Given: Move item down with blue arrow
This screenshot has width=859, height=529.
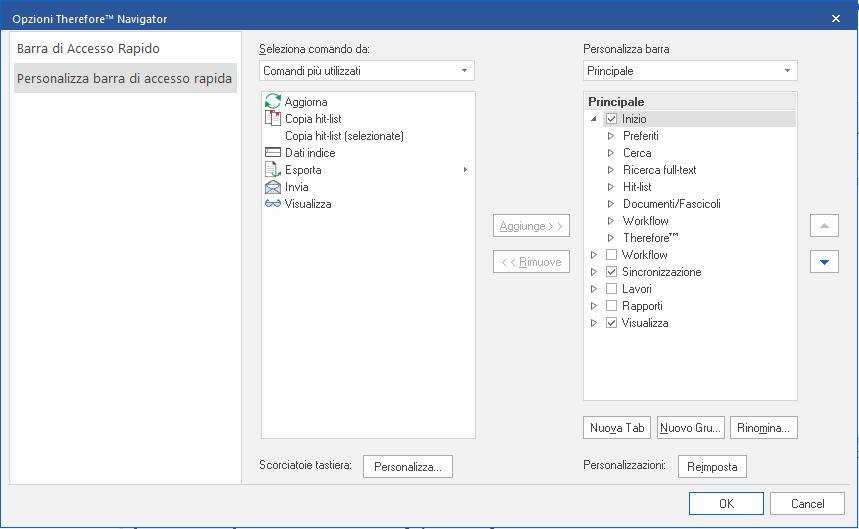Looking at the screenshot, I should 824,262.
